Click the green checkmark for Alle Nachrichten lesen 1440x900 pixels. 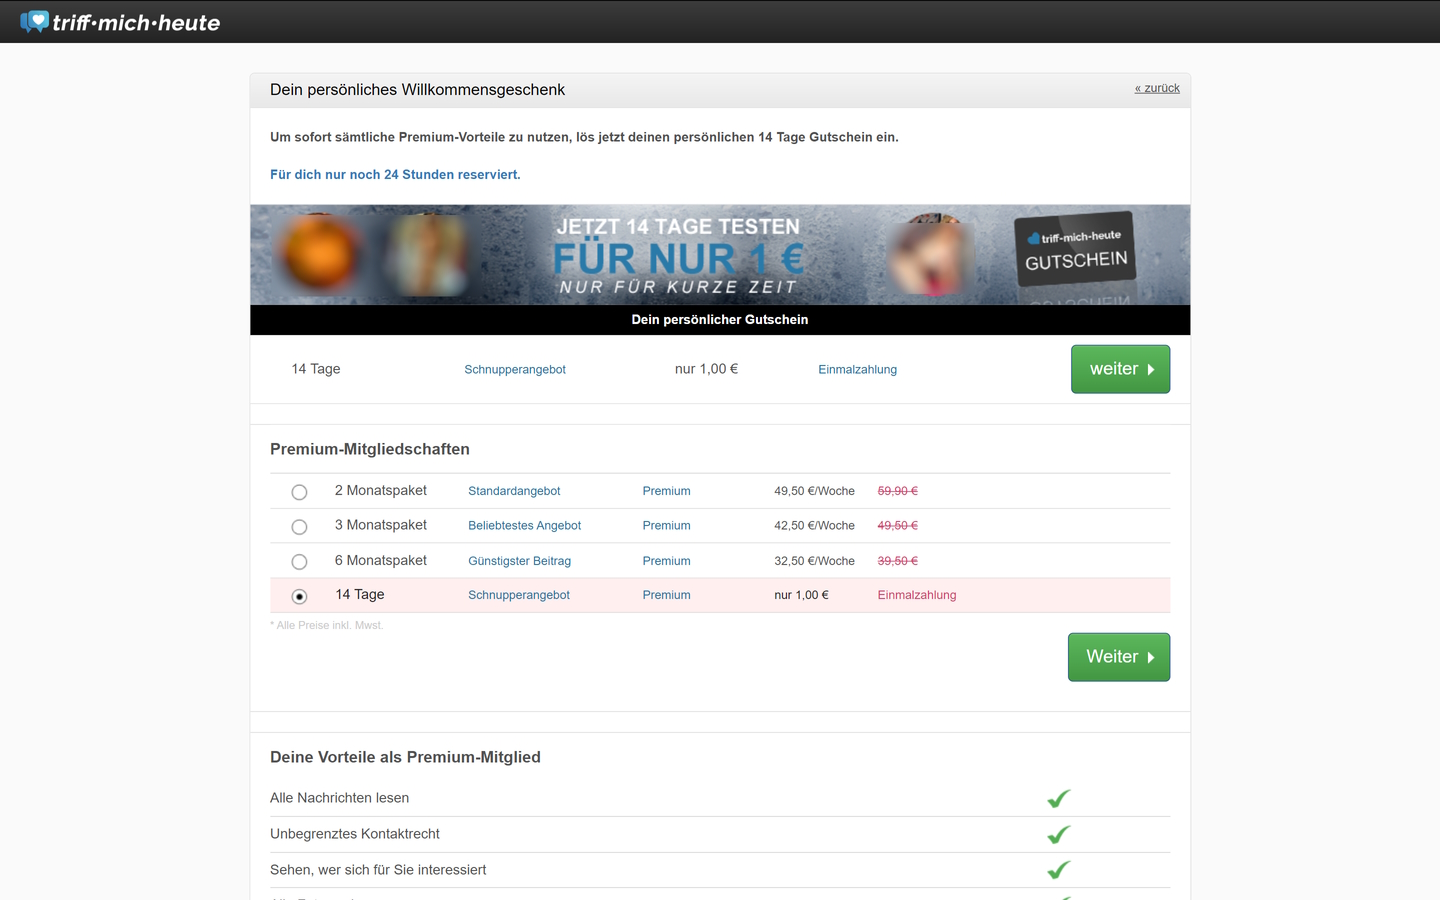pos(1058,798)
